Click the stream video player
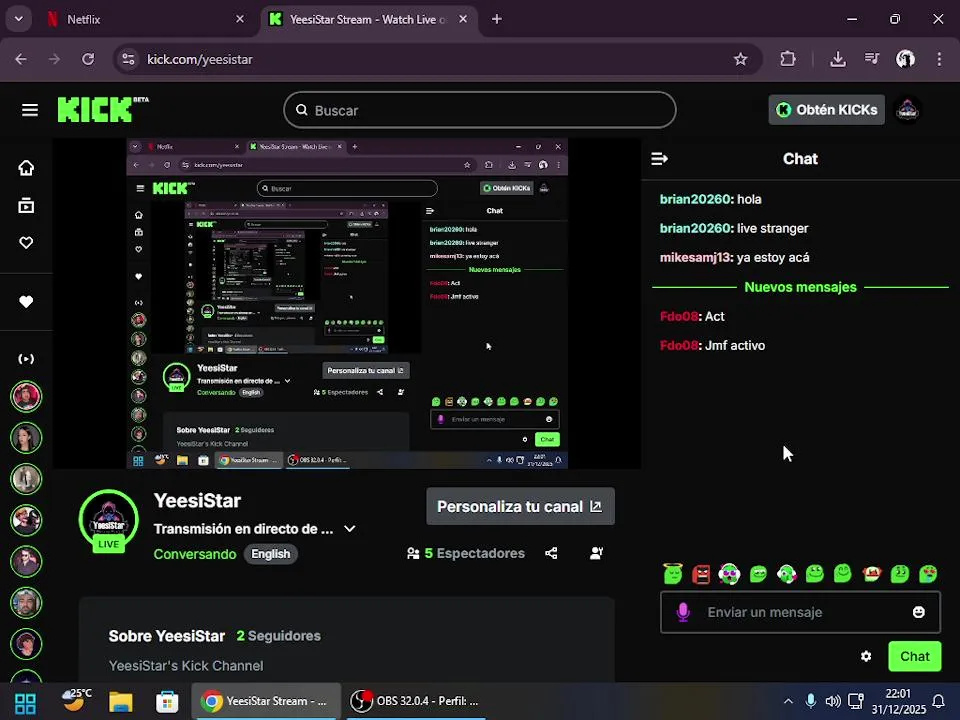The image size is (960, 720). [347, 304]
